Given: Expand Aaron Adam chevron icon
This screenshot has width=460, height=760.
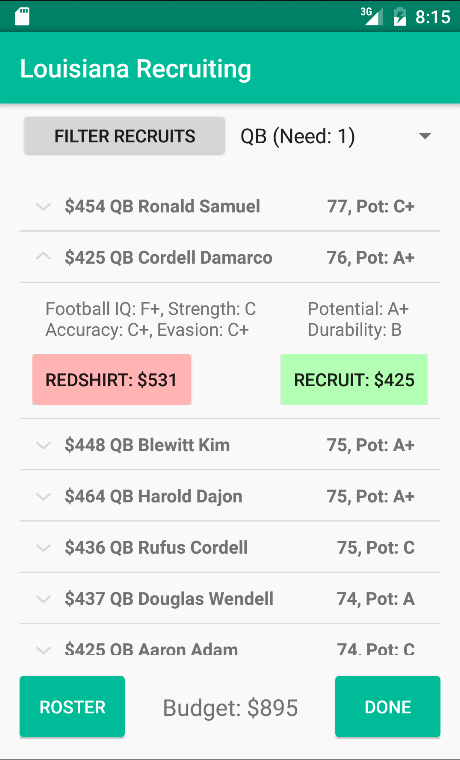Looking at the screenshot, I should pos(44,649).
